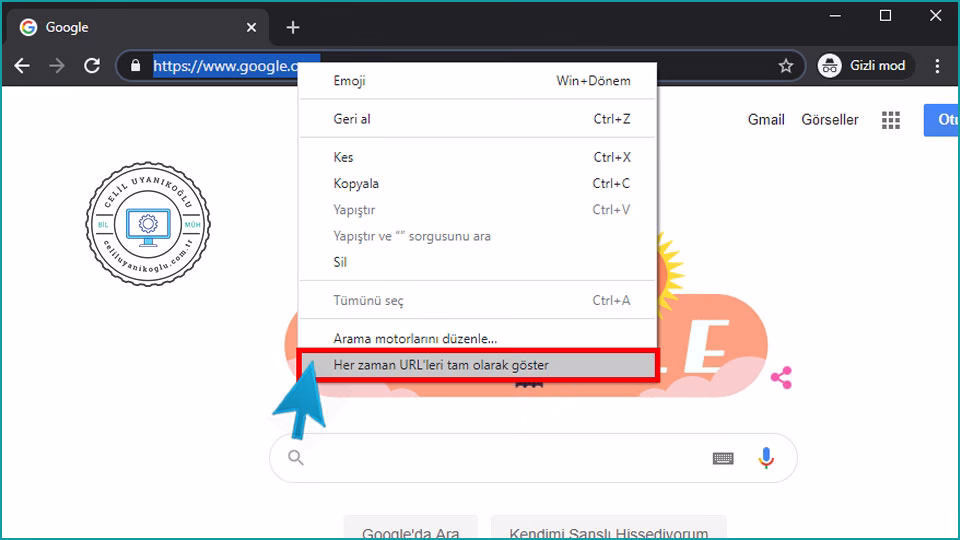Choose Geri al from the context menu
The height and width of the screenshot is (540, 960).
coord(477,119)
